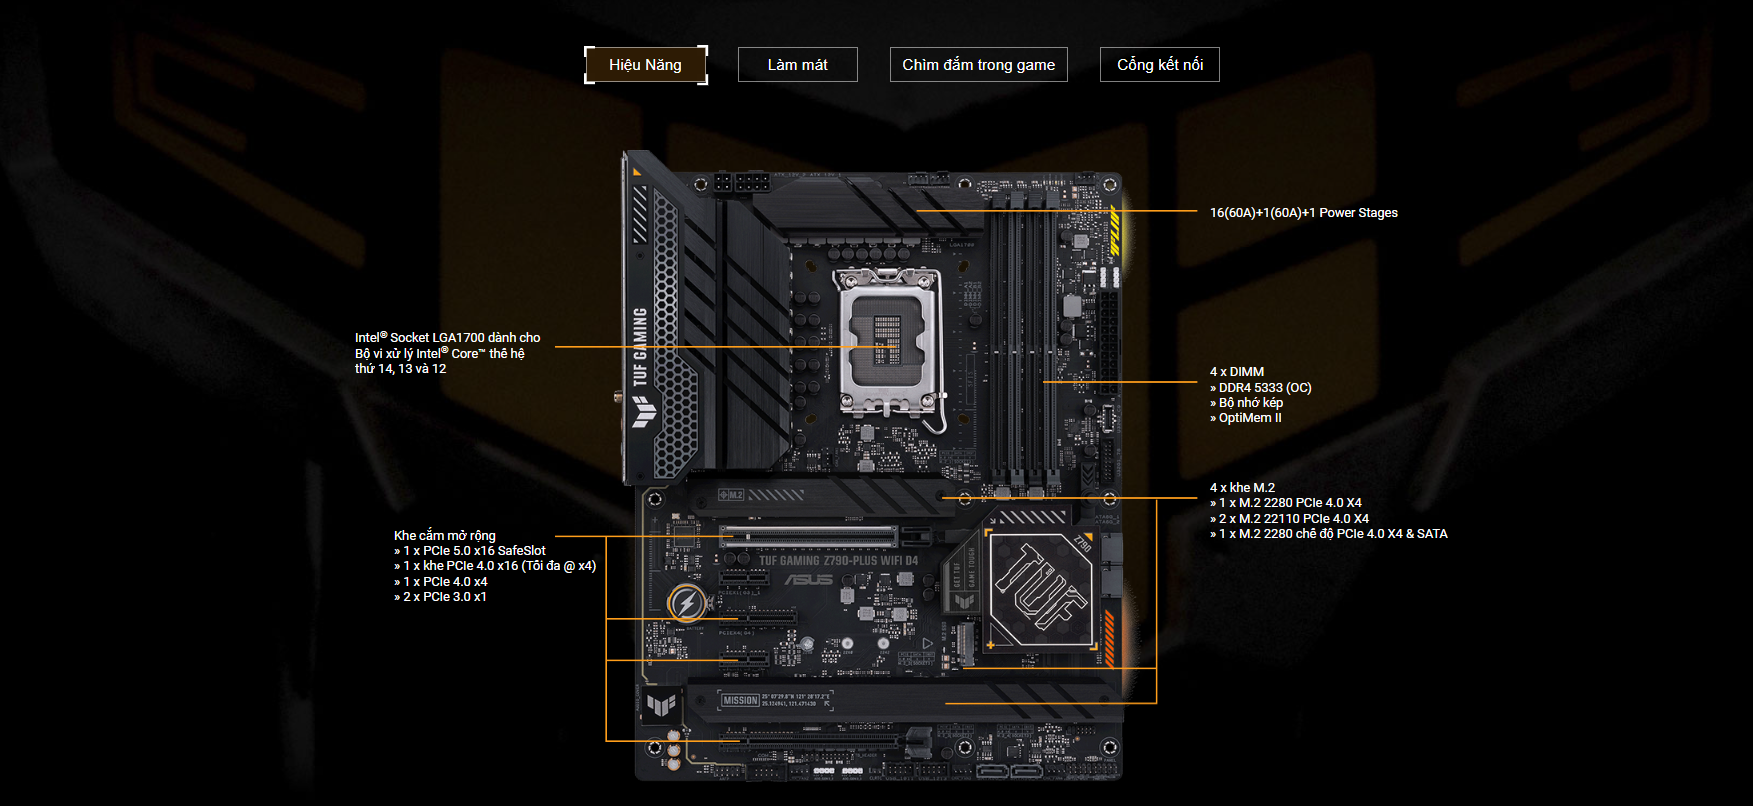Select the 2 x M.2 22110 PCIe 4.0 X4 line
The image size is (1753, 806).
(1290, 519)
